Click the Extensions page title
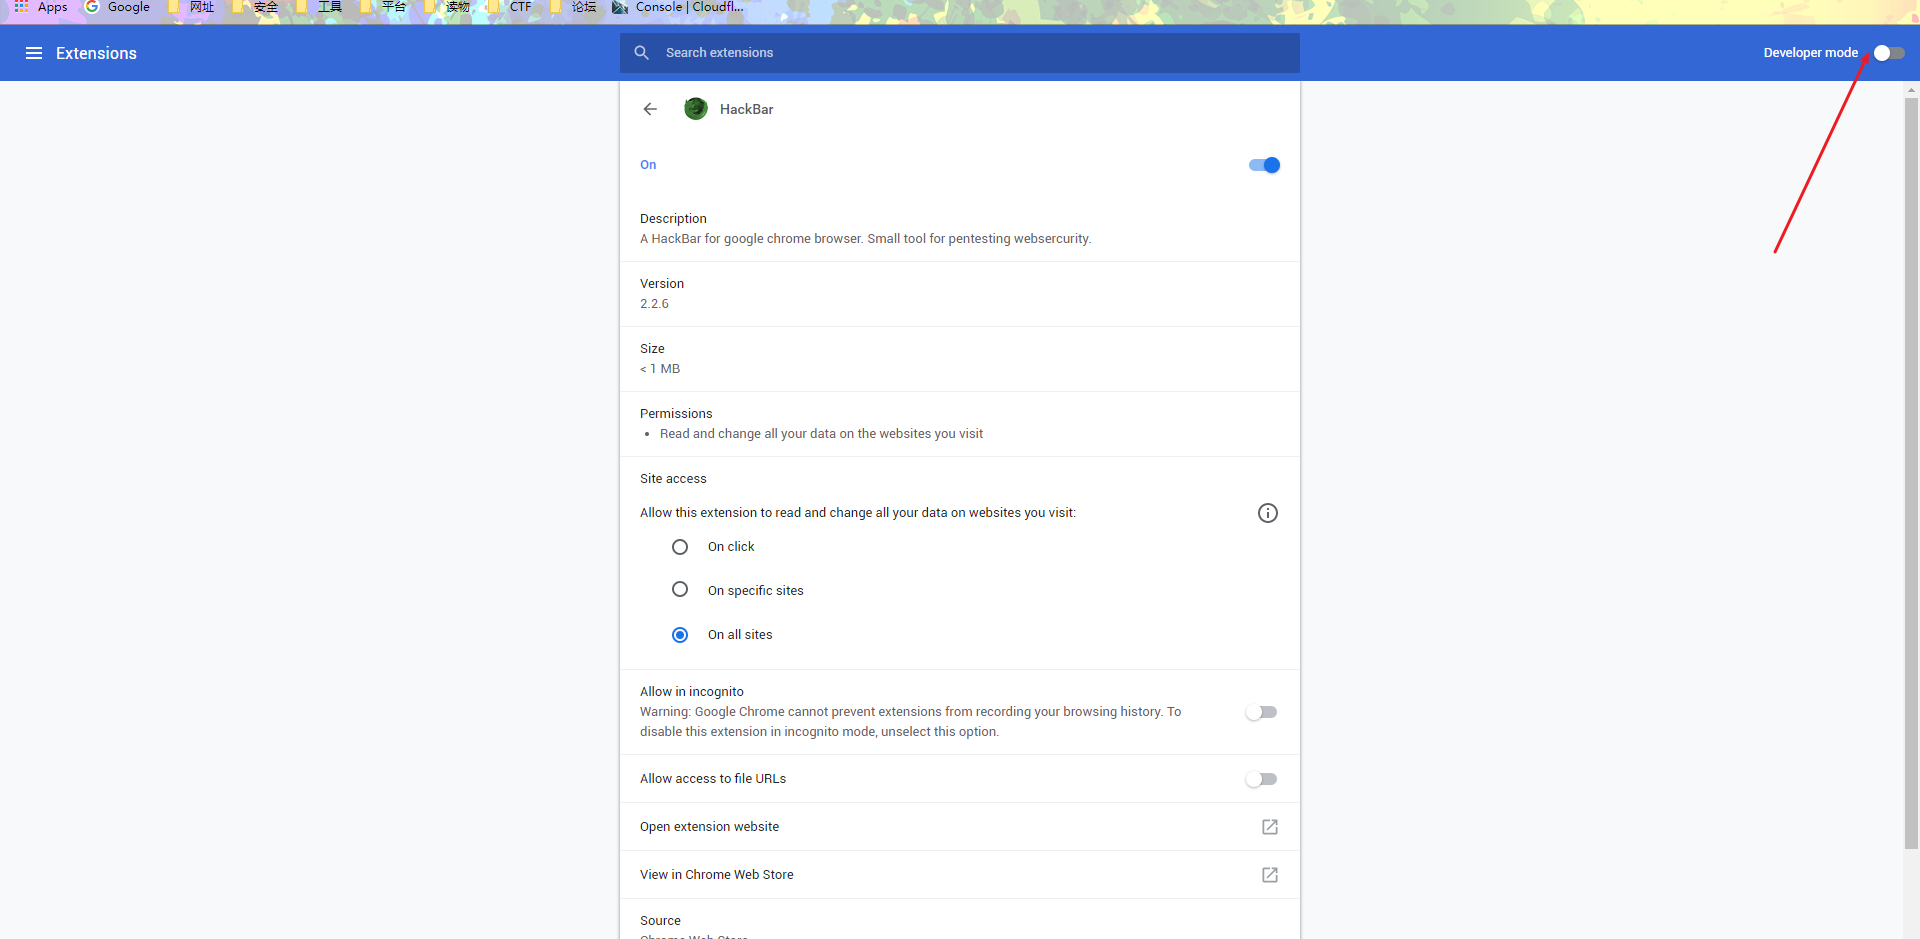1920x939 pixels. point(96,53)
